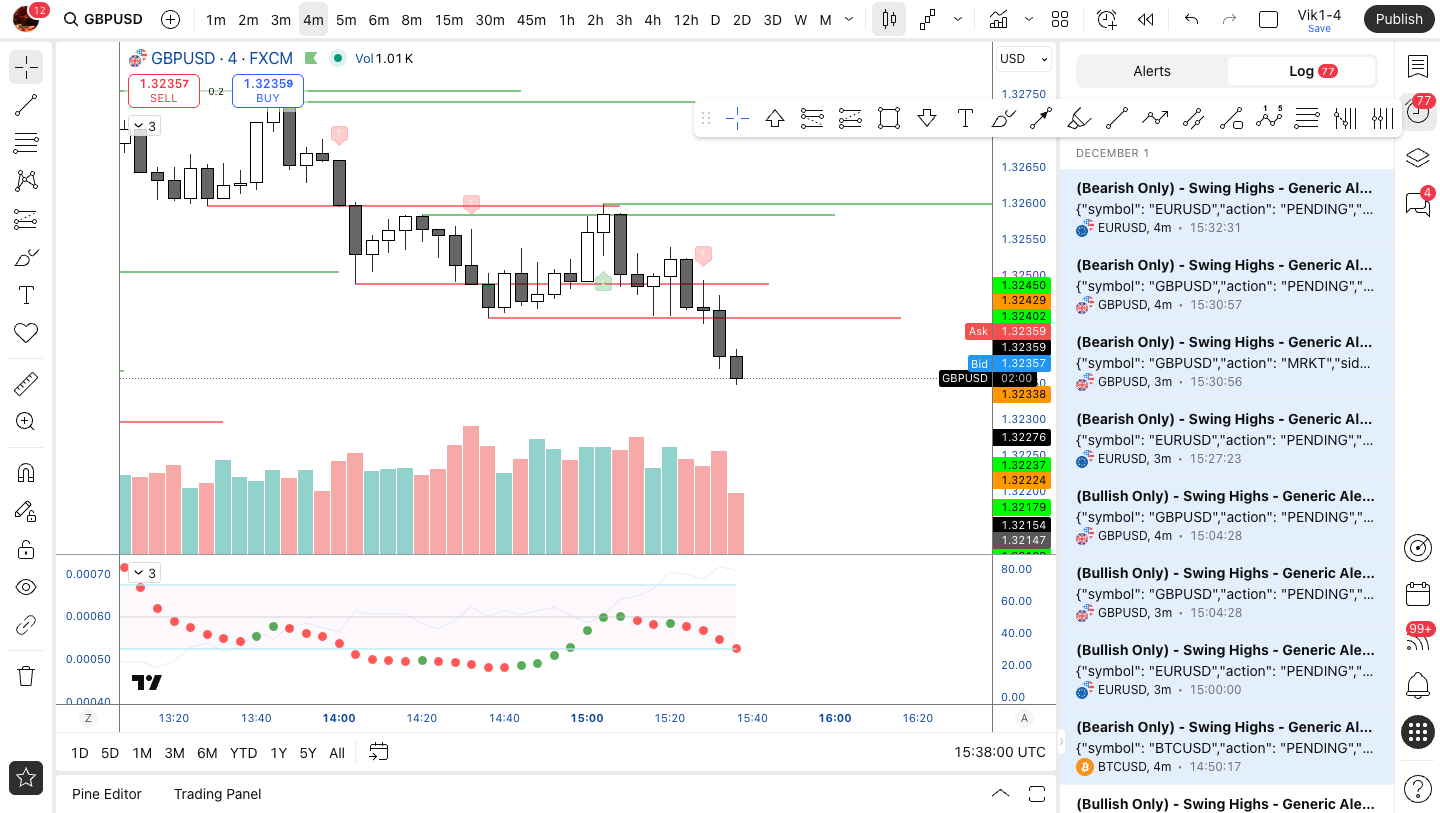The height and width of the screenshot is (813, 1440).
Task: Open the BTCUSD 4m 14:50:17 log entry
Action: (1226, 747)
